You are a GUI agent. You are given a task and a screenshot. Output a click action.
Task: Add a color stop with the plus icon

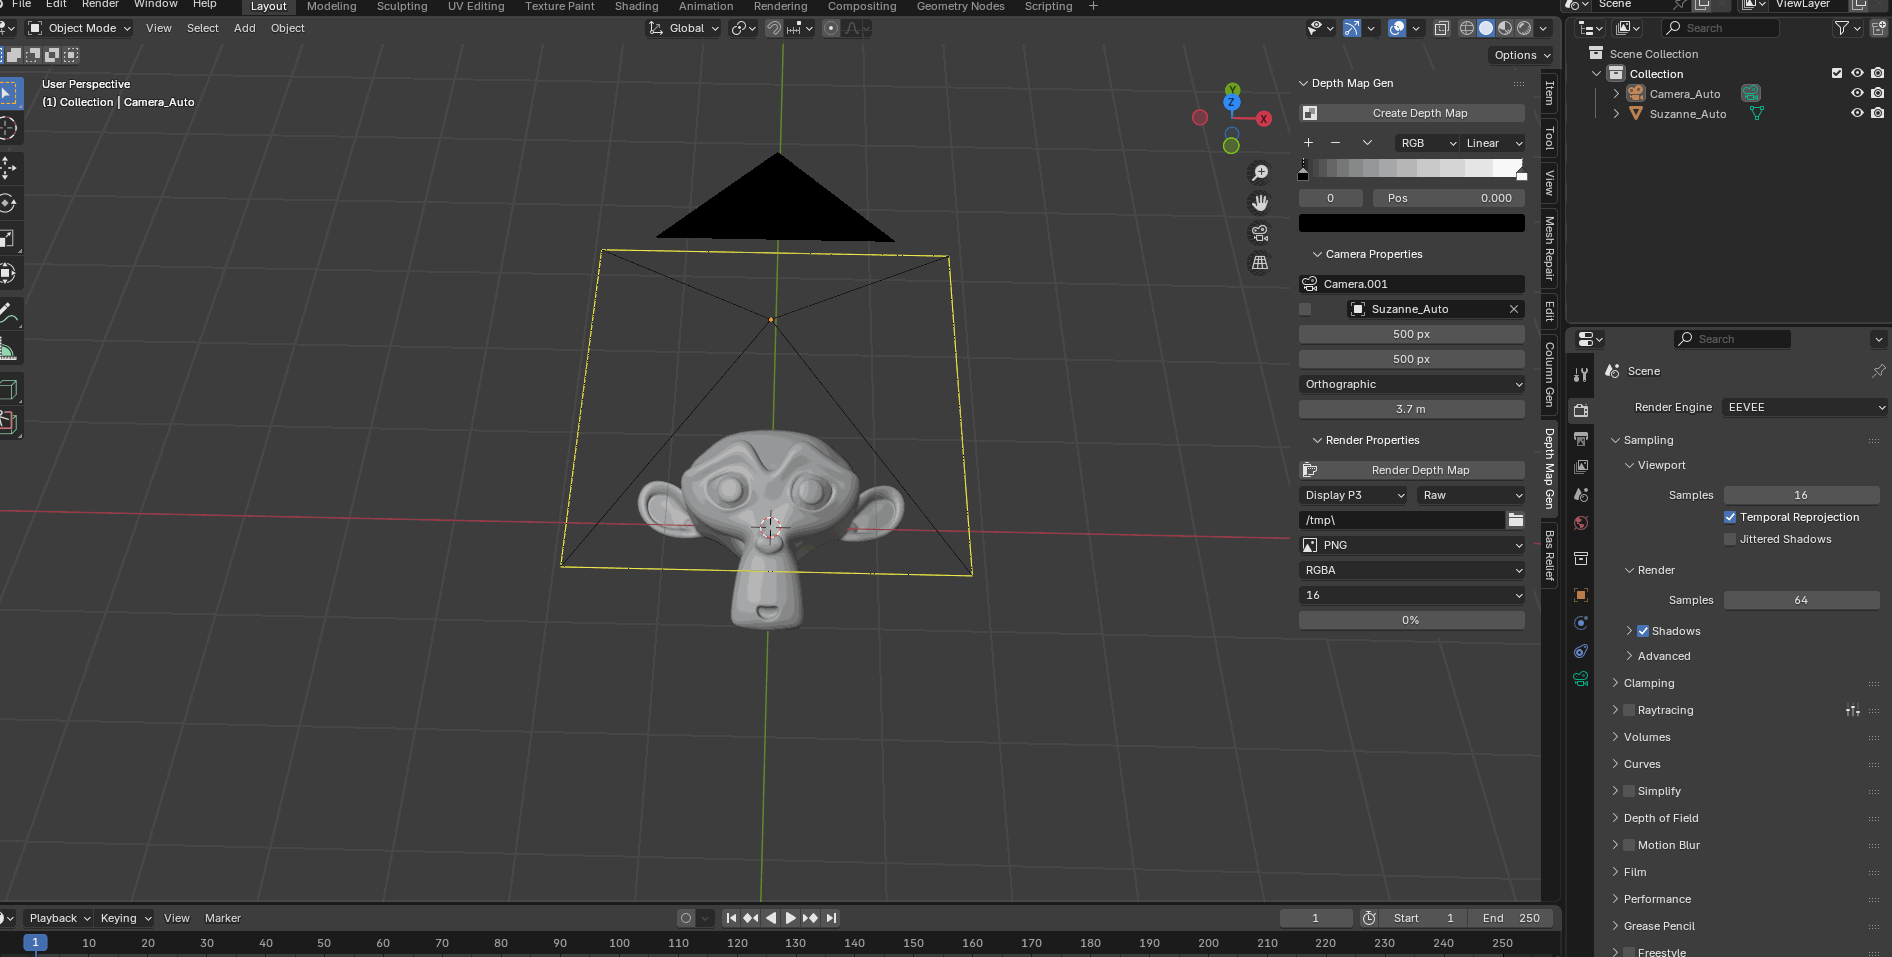click(1308, 143)
